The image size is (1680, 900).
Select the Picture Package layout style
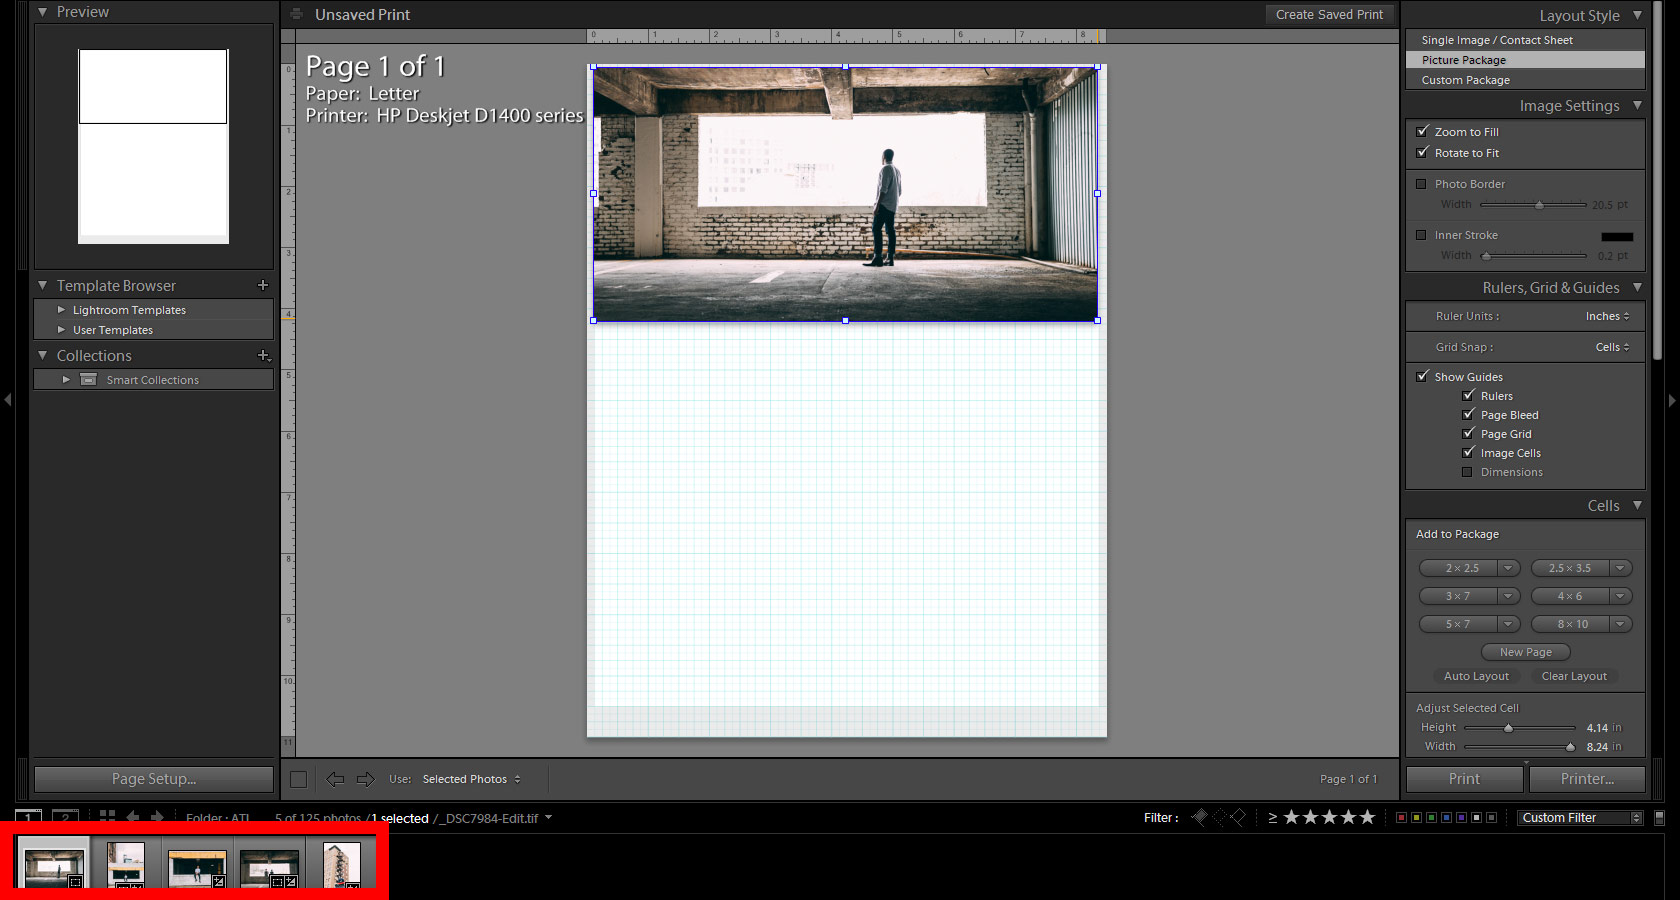(1525, 60)
